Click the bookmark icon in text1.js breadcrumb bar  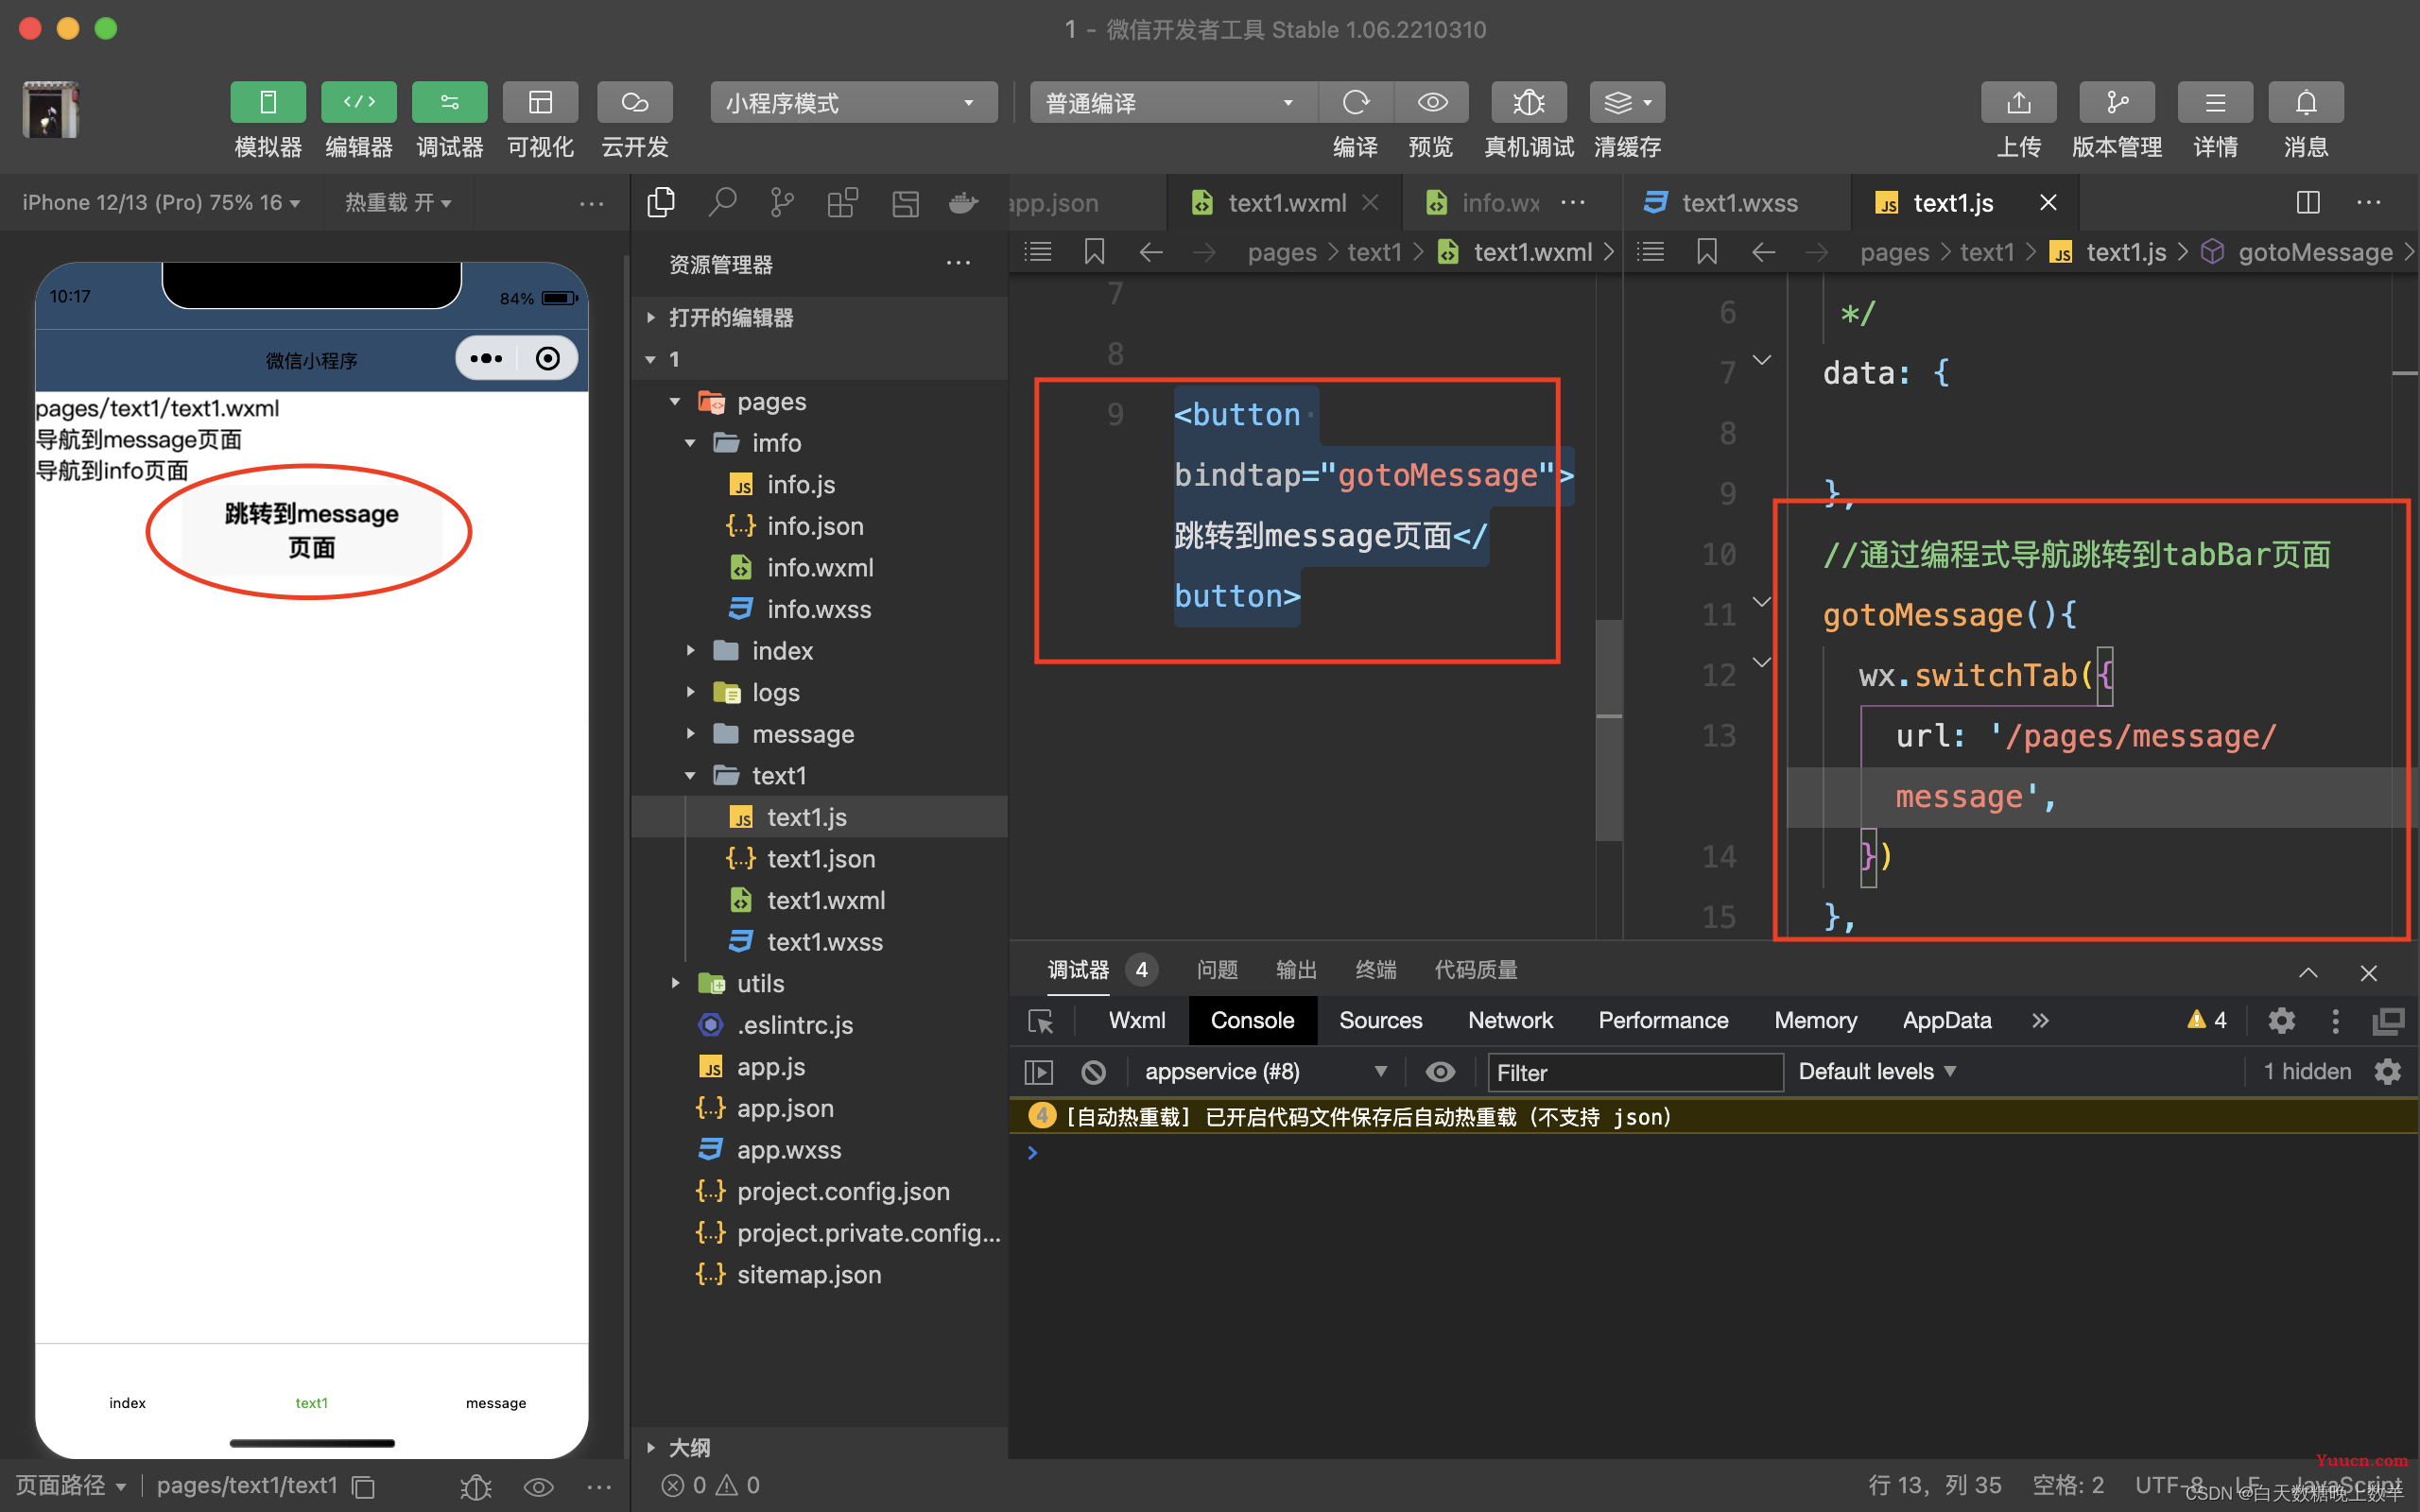click(1707, 252)
